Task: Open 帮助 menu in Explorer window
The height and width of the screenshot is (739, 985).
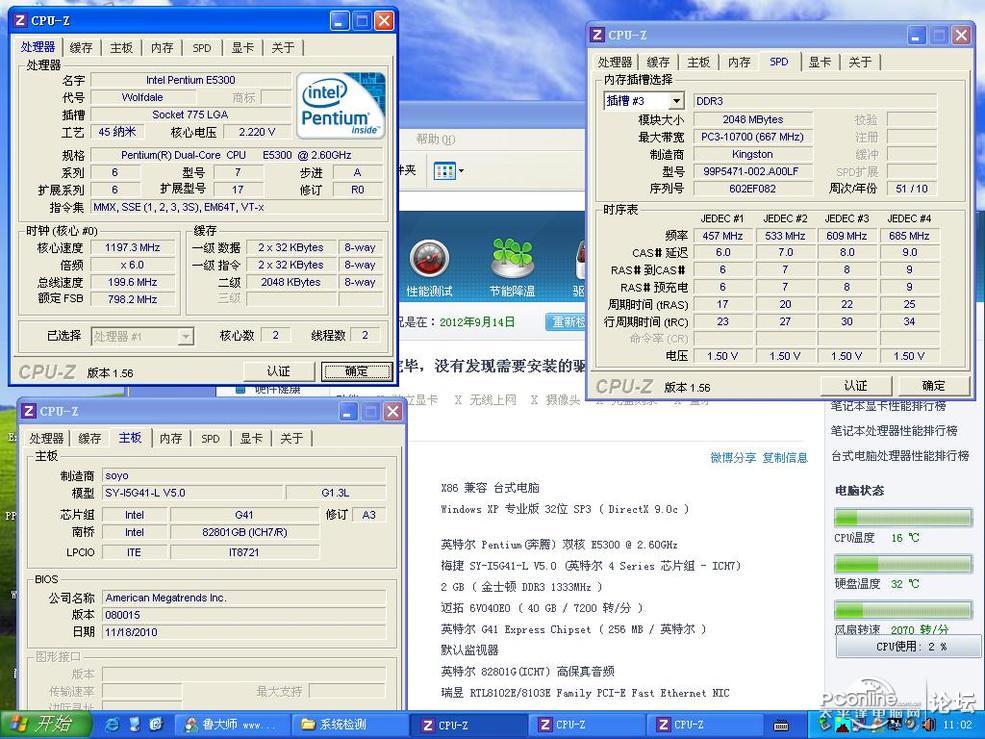Action: (435, 140)
